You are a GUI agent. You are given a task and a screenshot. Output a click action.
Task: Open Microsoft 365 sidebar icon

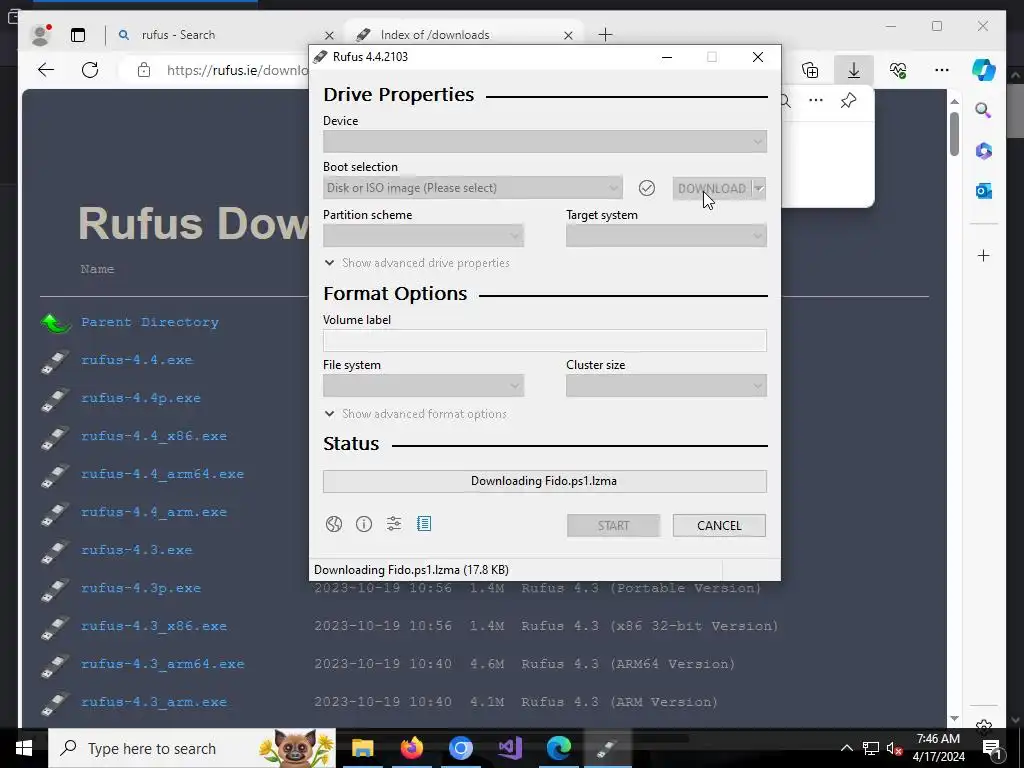(x=984, y=151)
